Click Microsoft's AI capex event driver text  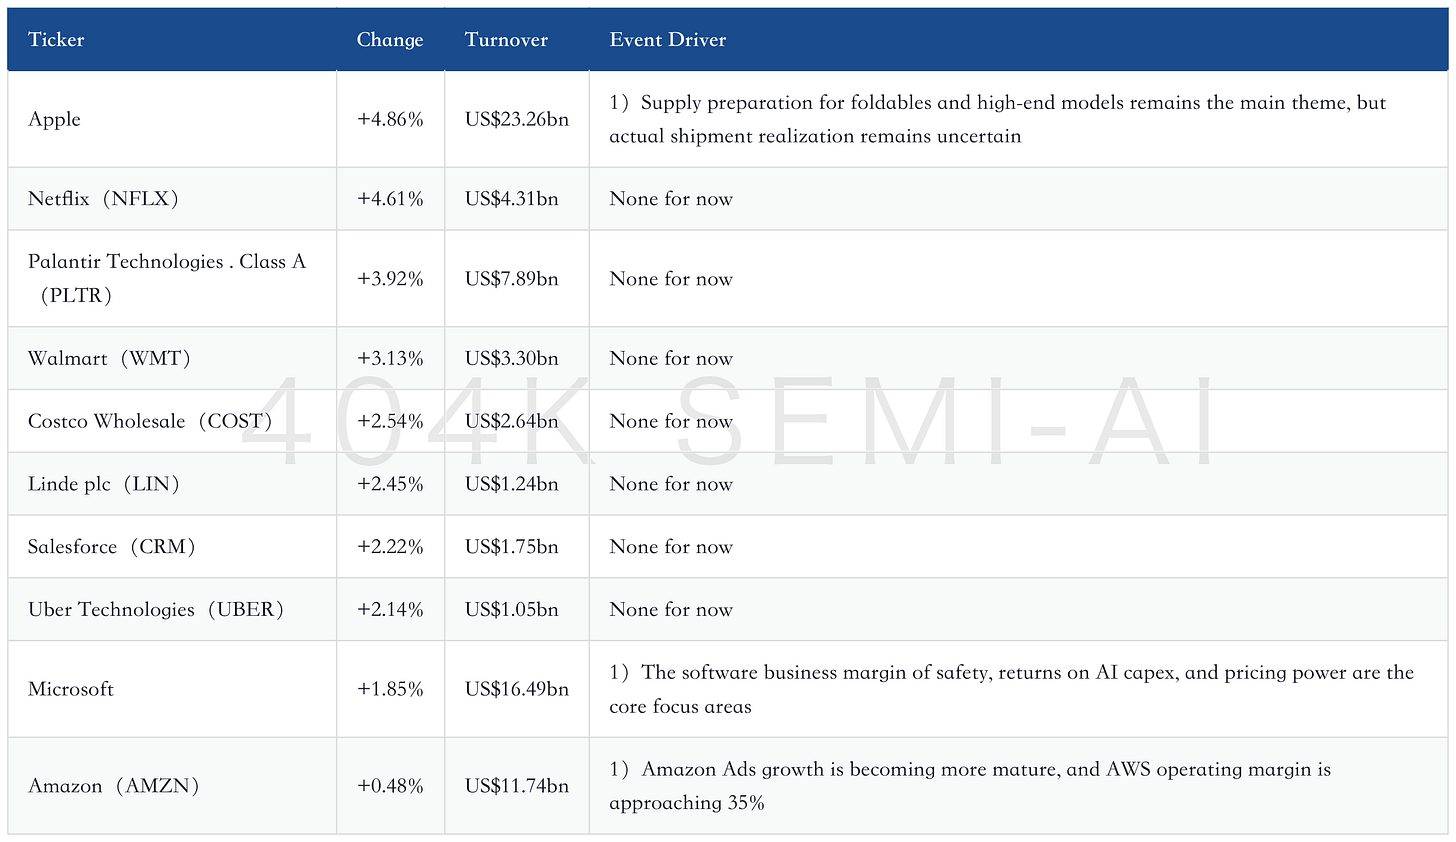1012,689
